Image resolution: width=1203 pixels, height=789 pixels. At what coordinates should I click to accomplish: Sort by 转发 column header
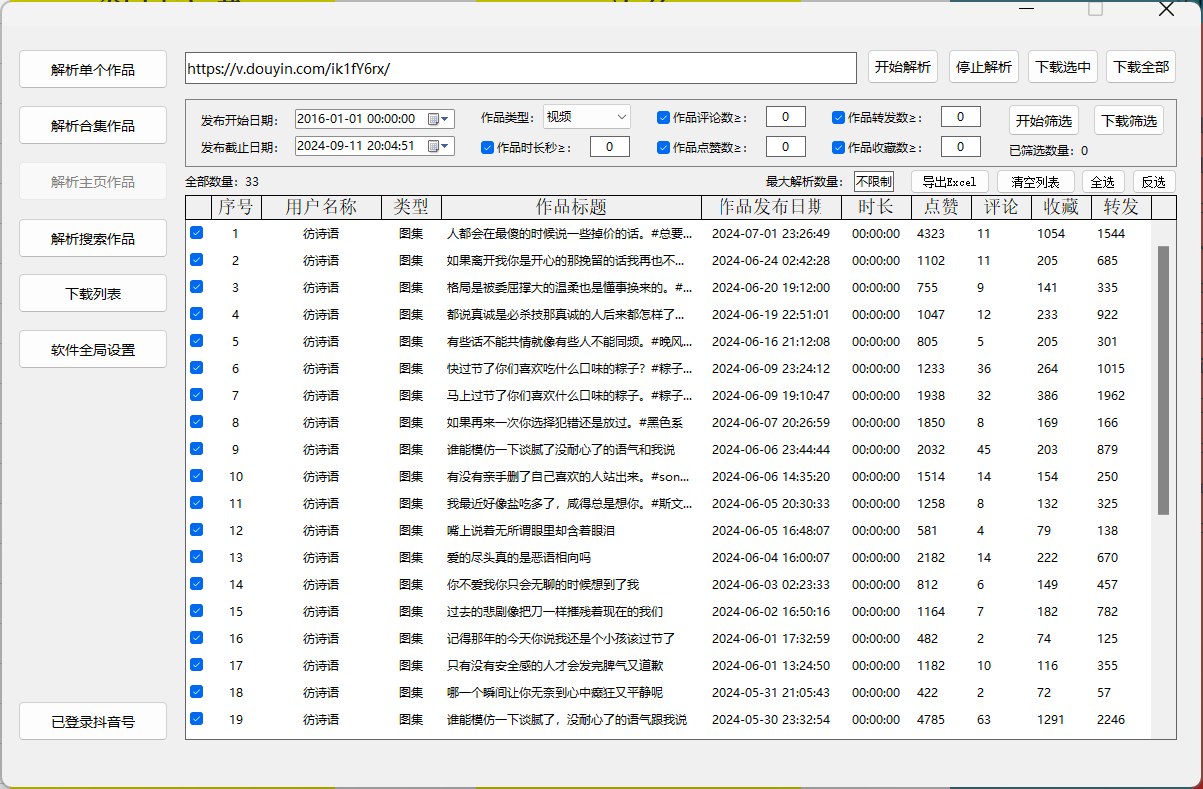click(1121, 207)
